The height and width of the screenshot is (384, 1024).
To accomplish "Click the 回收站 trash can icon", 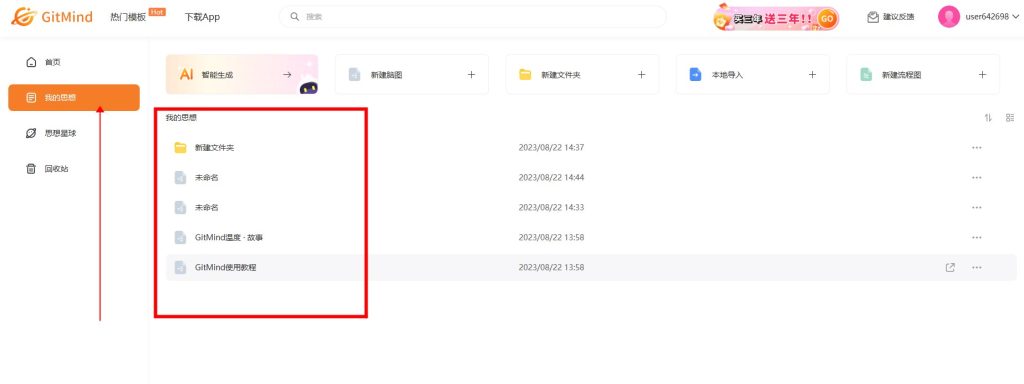I will coord(31,168).
